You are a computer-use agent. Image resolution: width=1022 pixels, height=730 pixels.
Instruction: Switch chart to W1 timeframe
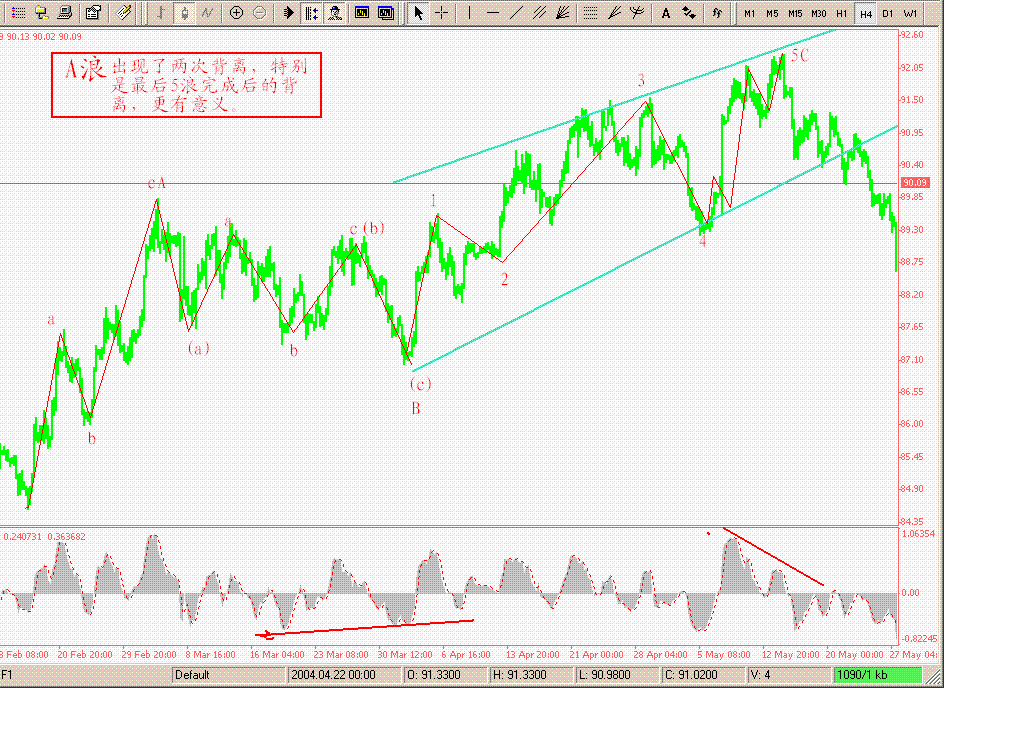pyautogui.click(x=911, y=13)
